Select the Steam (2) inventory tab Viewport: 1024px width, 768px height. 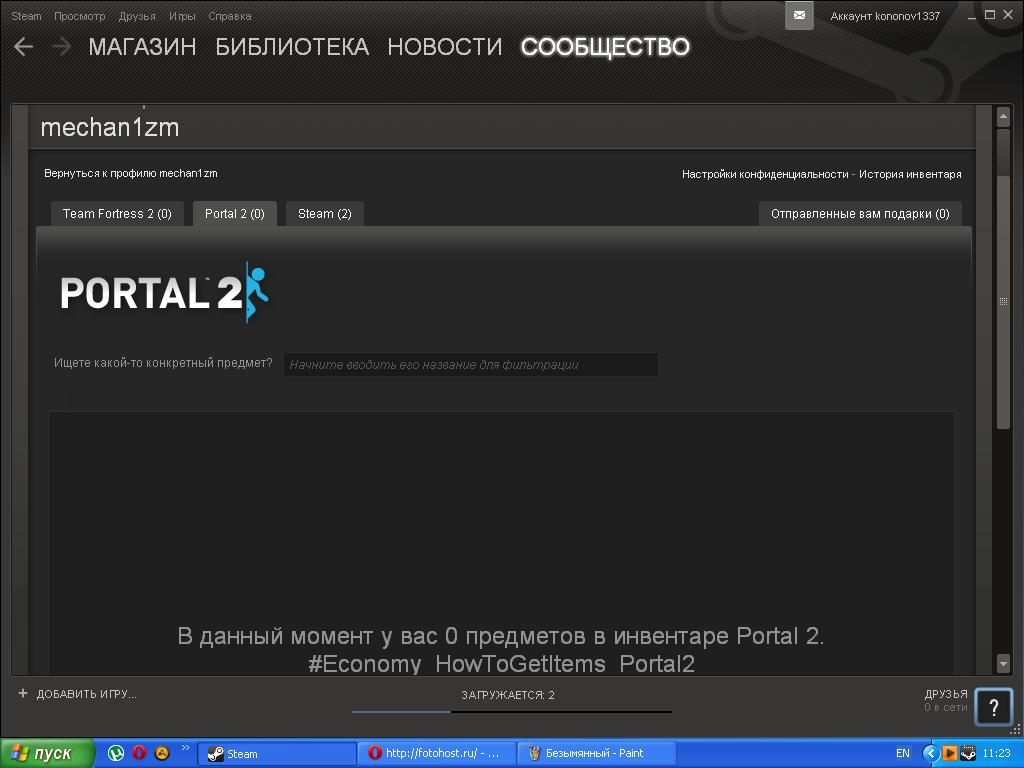click(324, 214)
